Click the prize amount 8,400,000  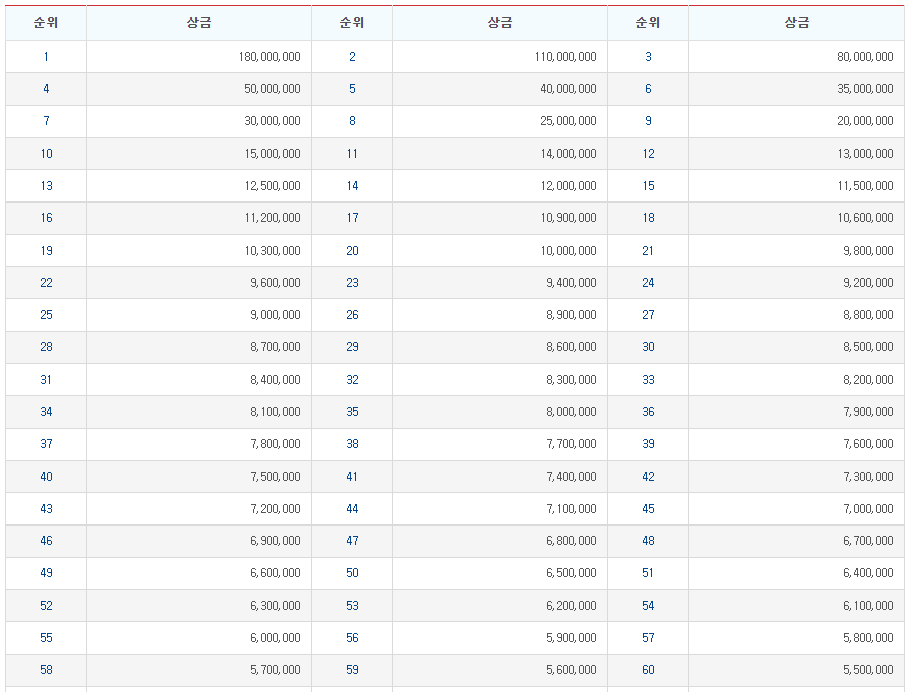click(x=275, y=380)
